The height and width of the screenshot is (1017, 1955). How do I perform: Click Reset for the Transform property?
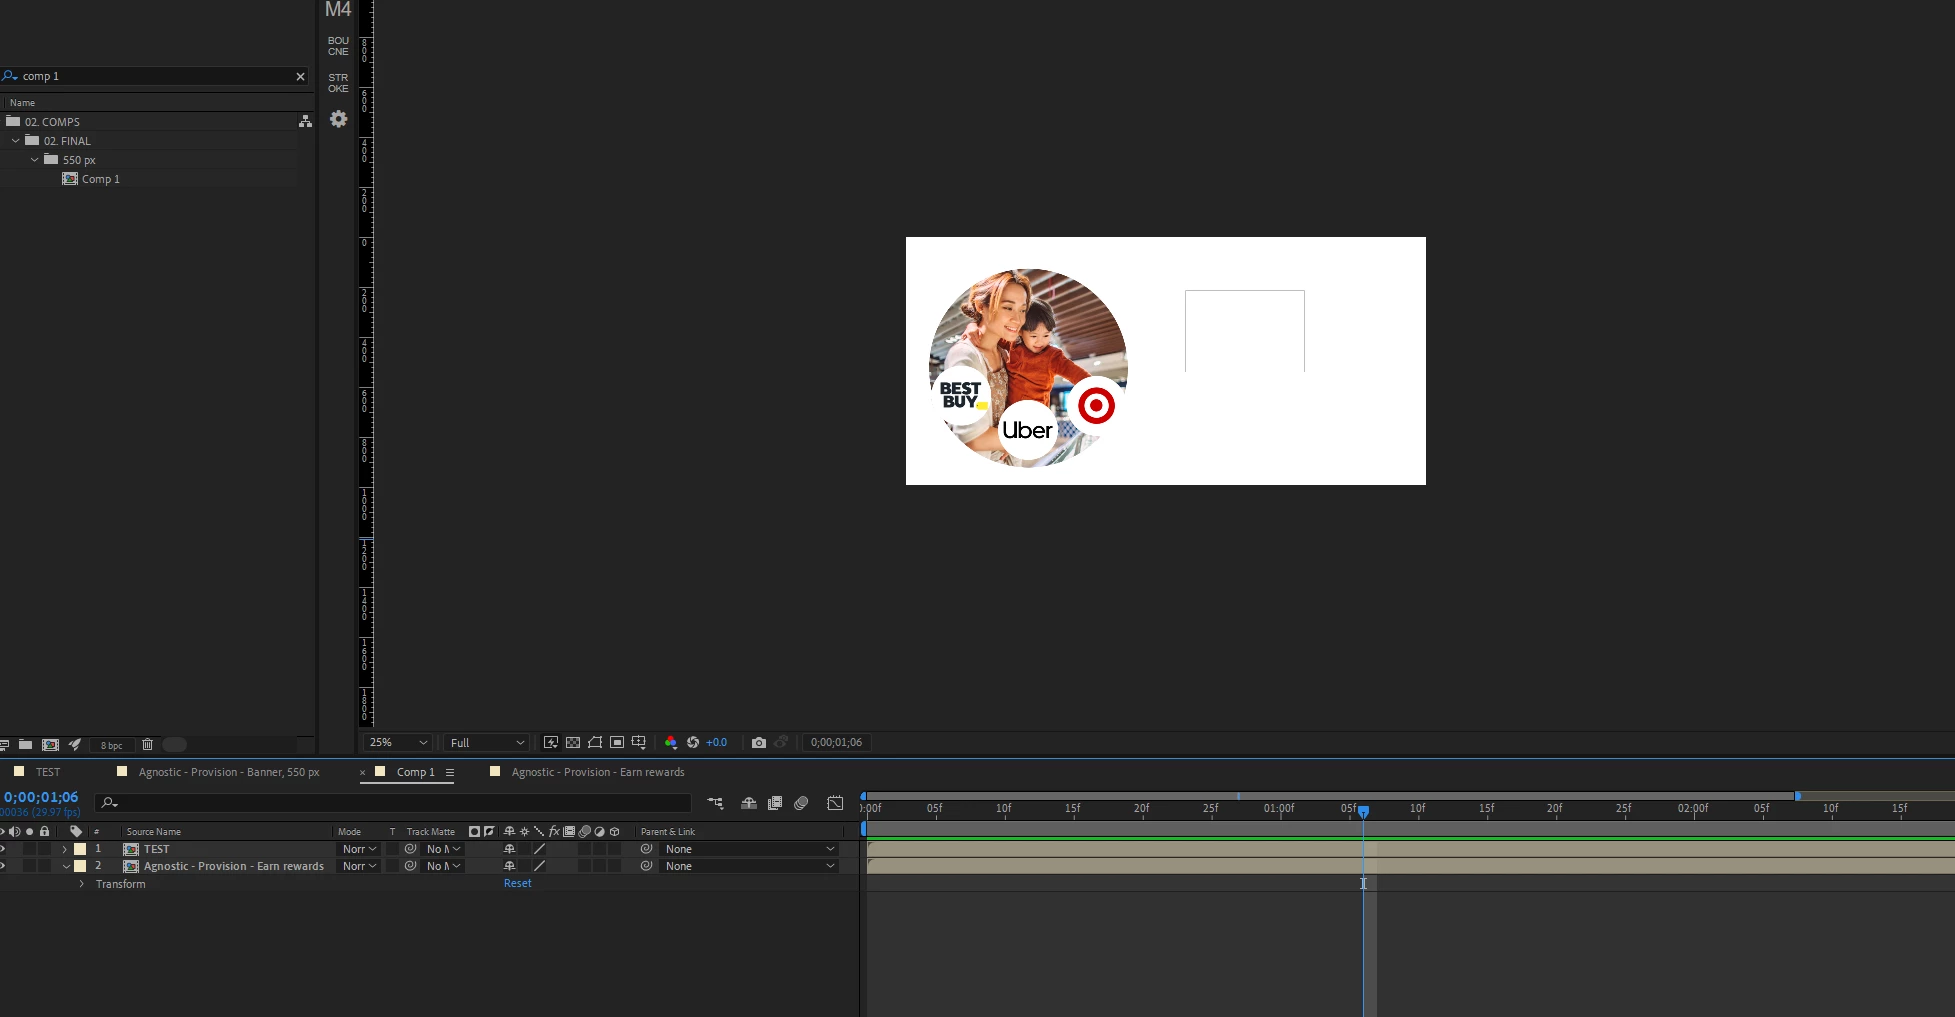click(518, 883)
